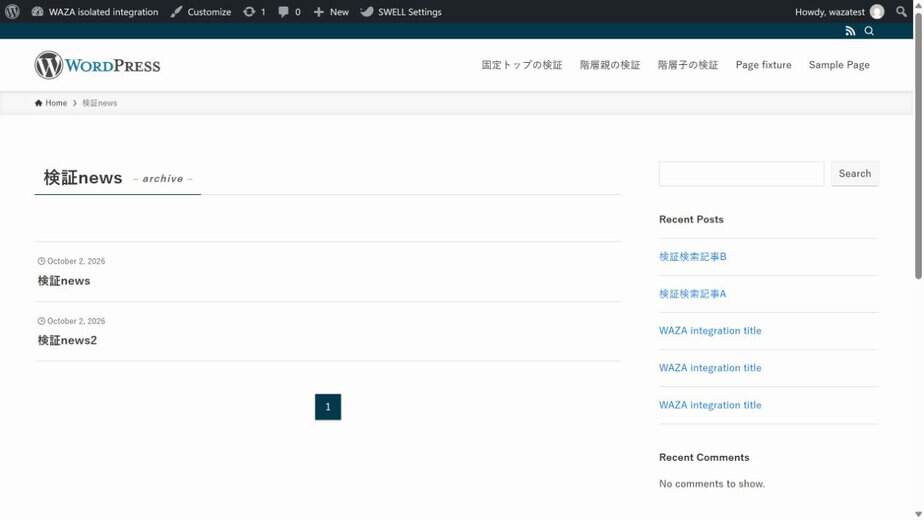Screen dimensions: 924x520
Task: Open the WordPress logo menu in admin bar
Action: tap(12, 11)
